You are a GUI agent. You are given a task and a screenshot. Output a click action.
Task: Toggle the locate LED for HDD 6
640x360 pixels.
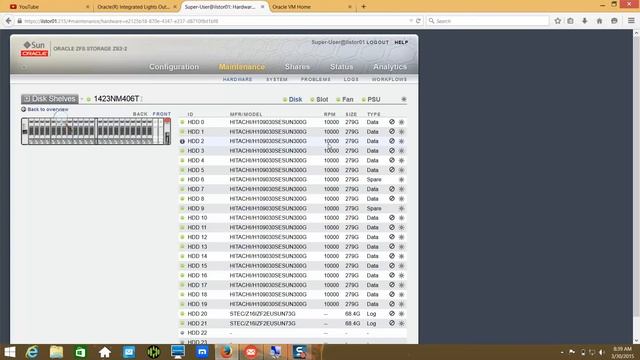[x=401, y=180]
